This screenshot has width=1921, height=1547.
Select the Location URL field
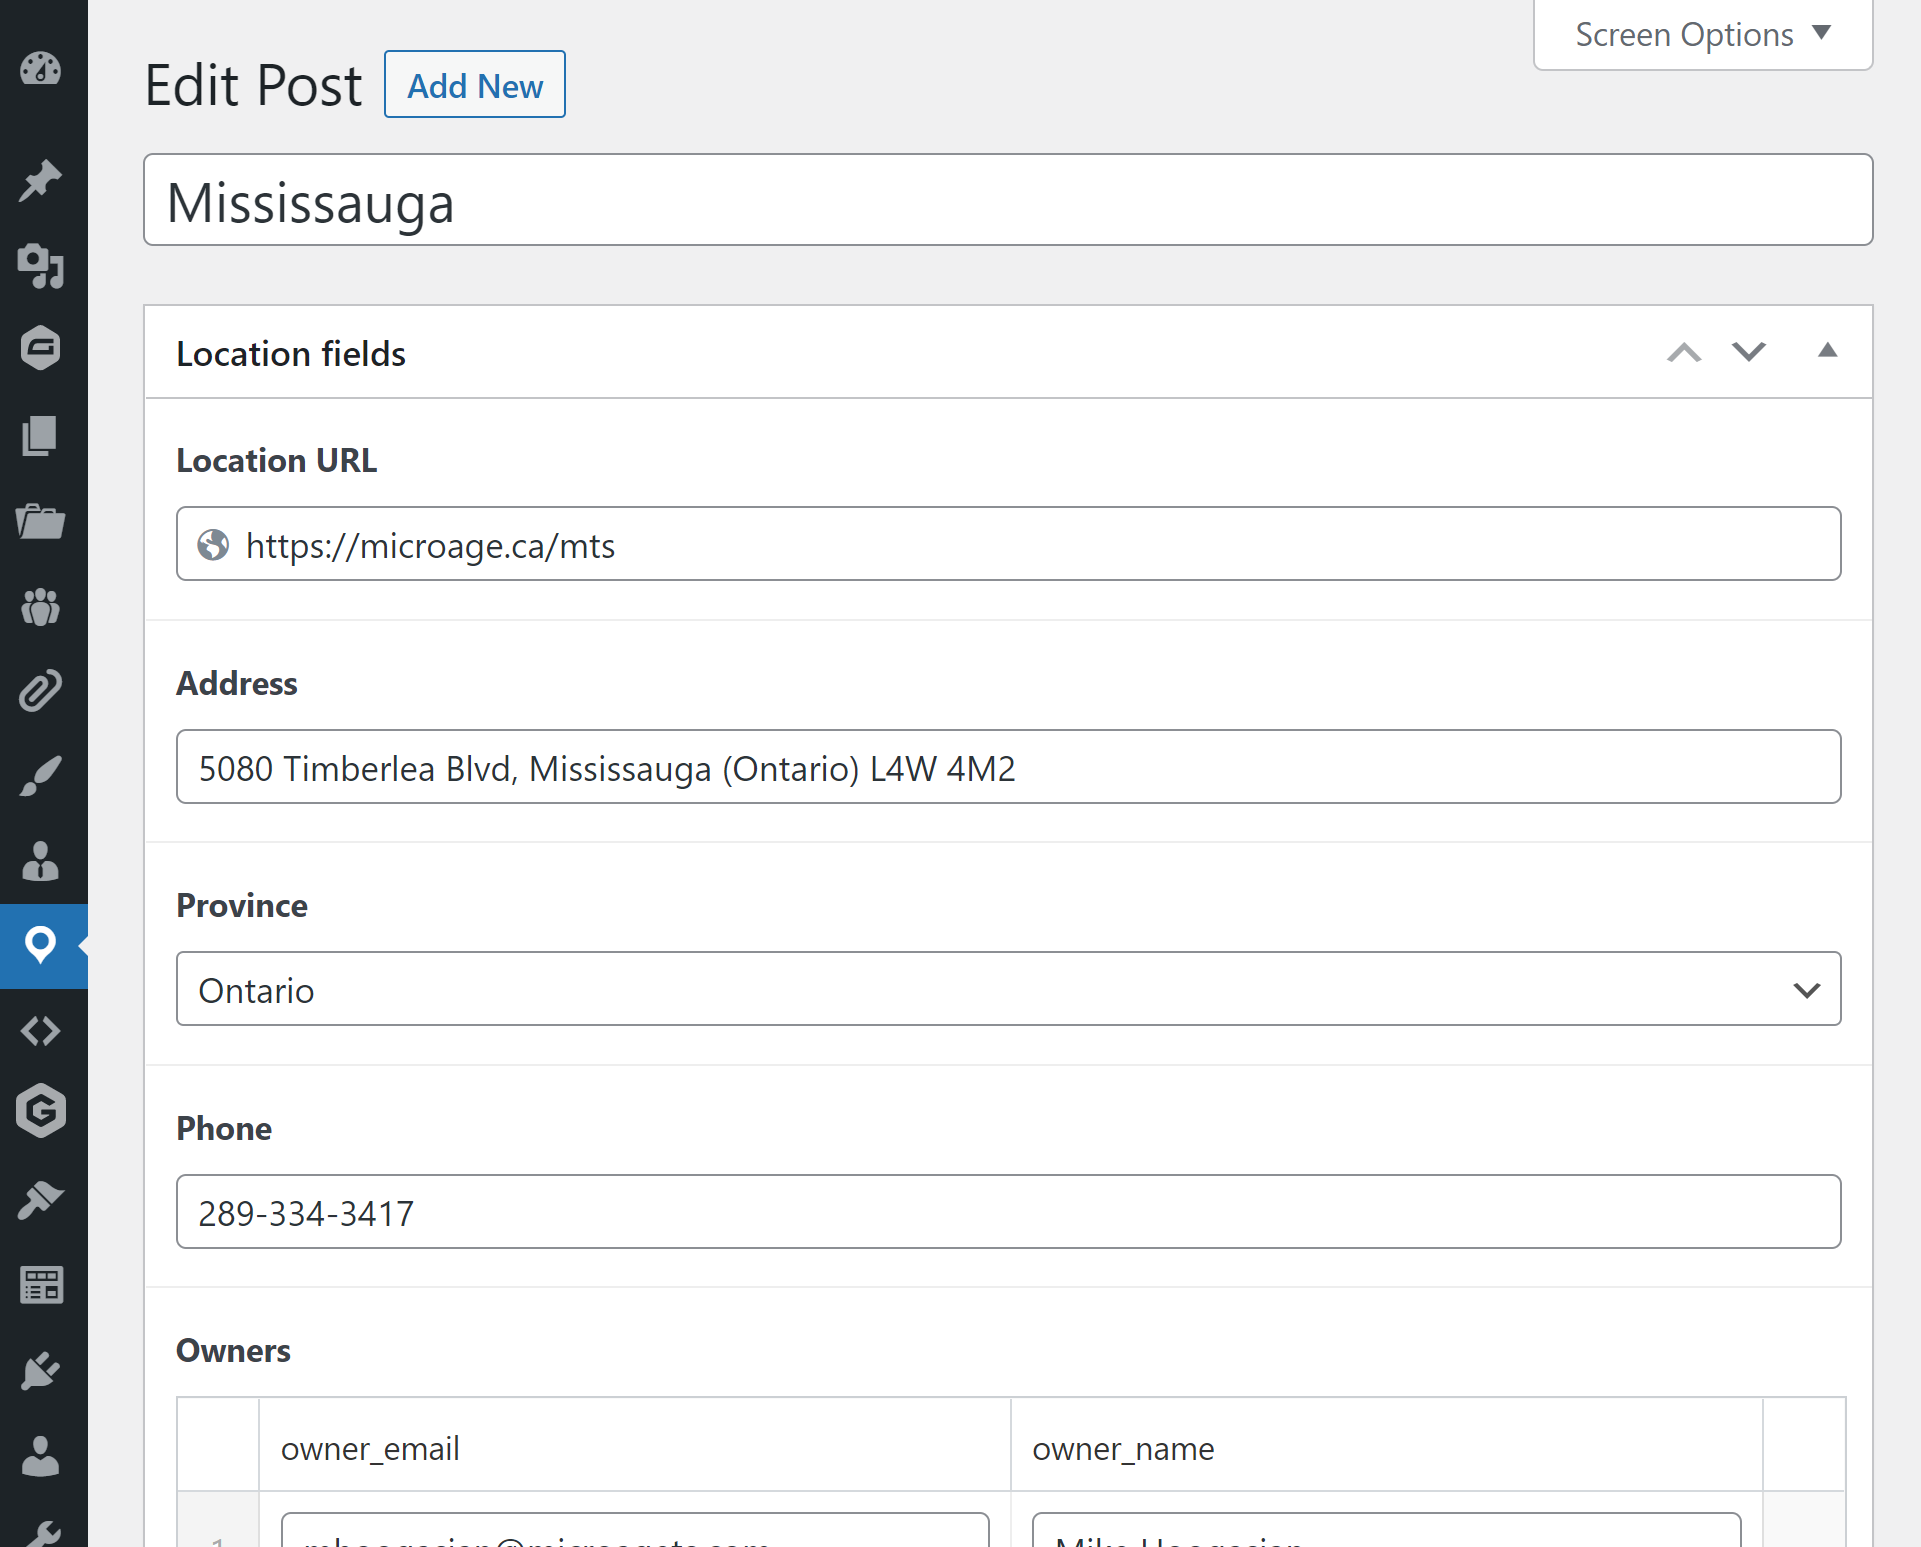(x=1007, y=544)
